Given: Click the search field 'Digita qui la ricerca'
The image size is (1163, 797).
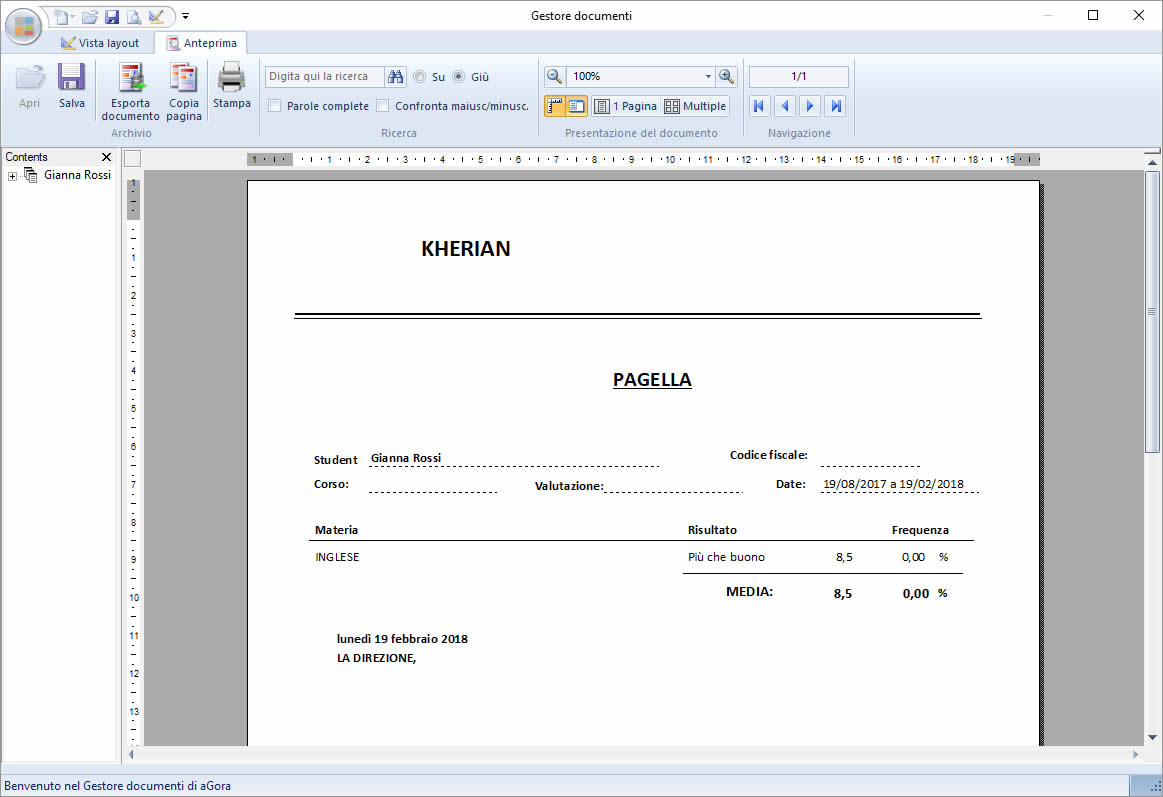Looking at the screenshot, I should pos(324,76).
